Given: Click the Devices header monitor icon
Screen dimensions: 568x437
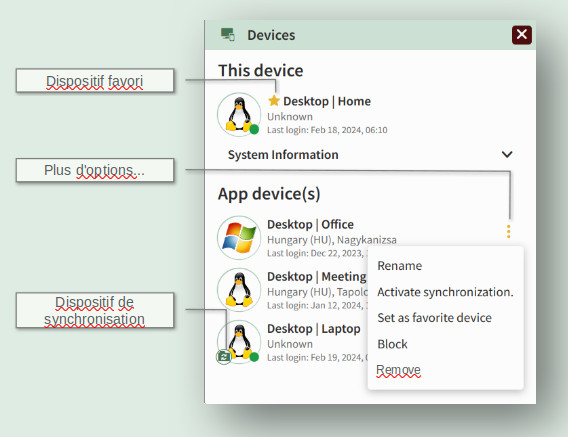Looking at the screenshot, I should 228,35.
